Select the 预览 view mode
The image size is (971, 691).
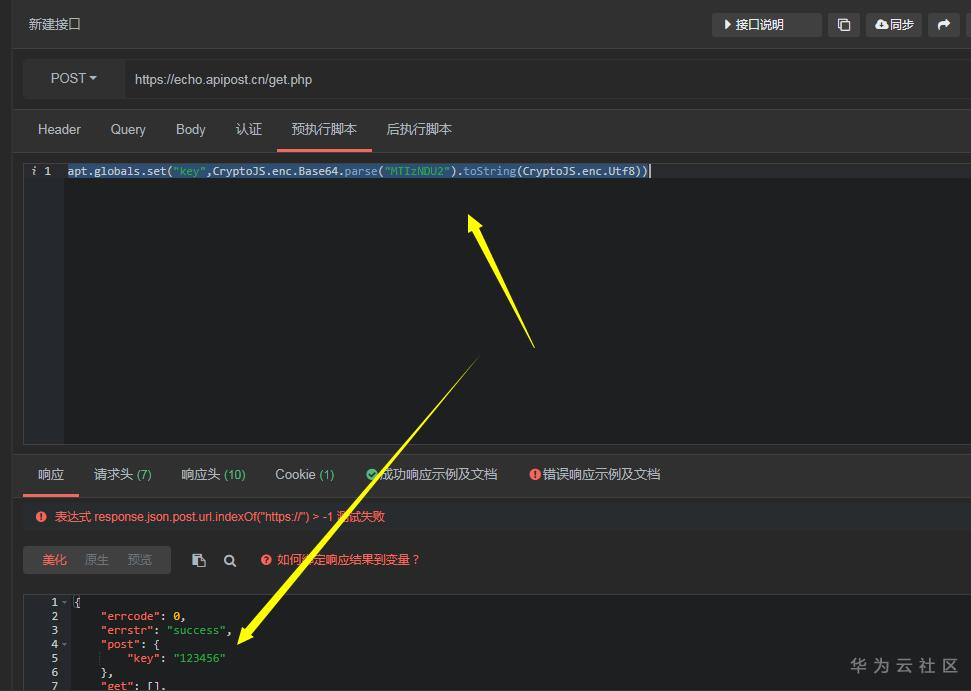[139, 560]
